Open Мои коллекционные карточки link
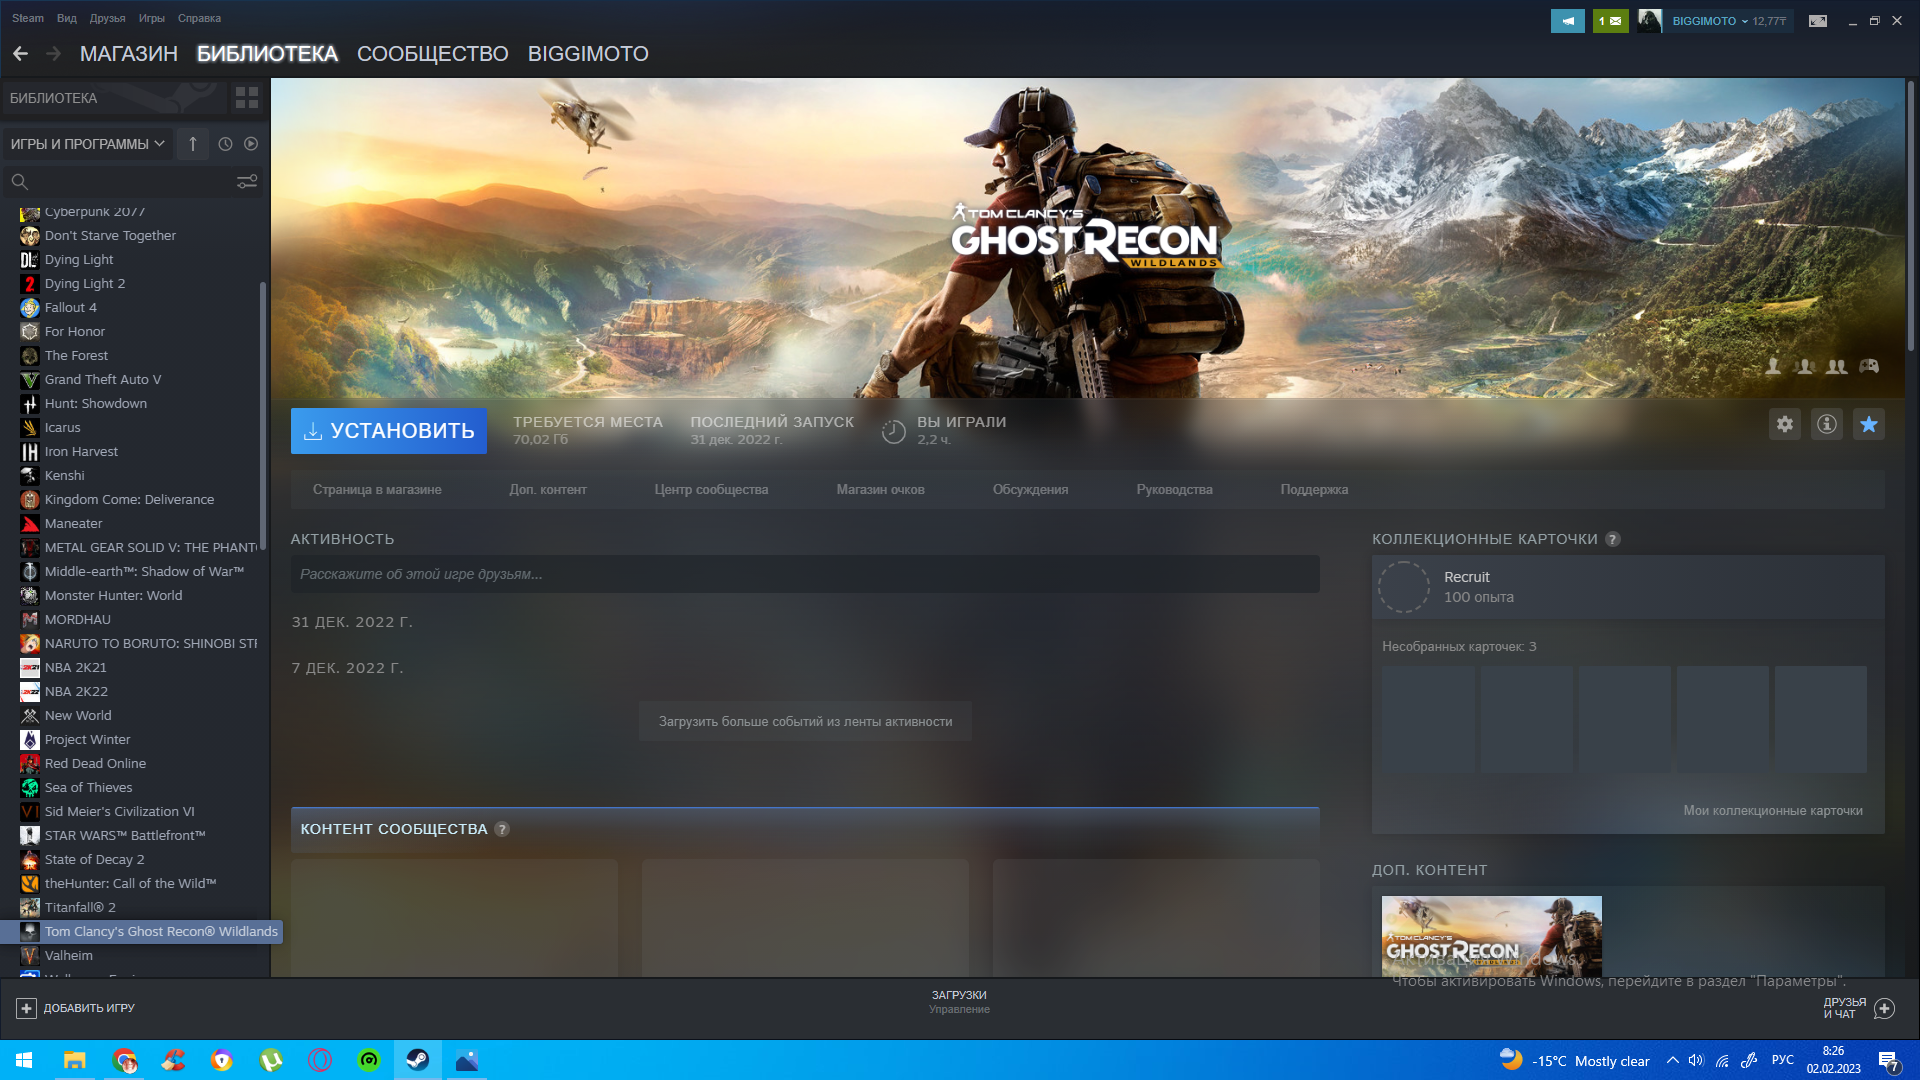Image resolution: width=1920 pixels, height=1080 pixels. click(x=1773, y=811)
